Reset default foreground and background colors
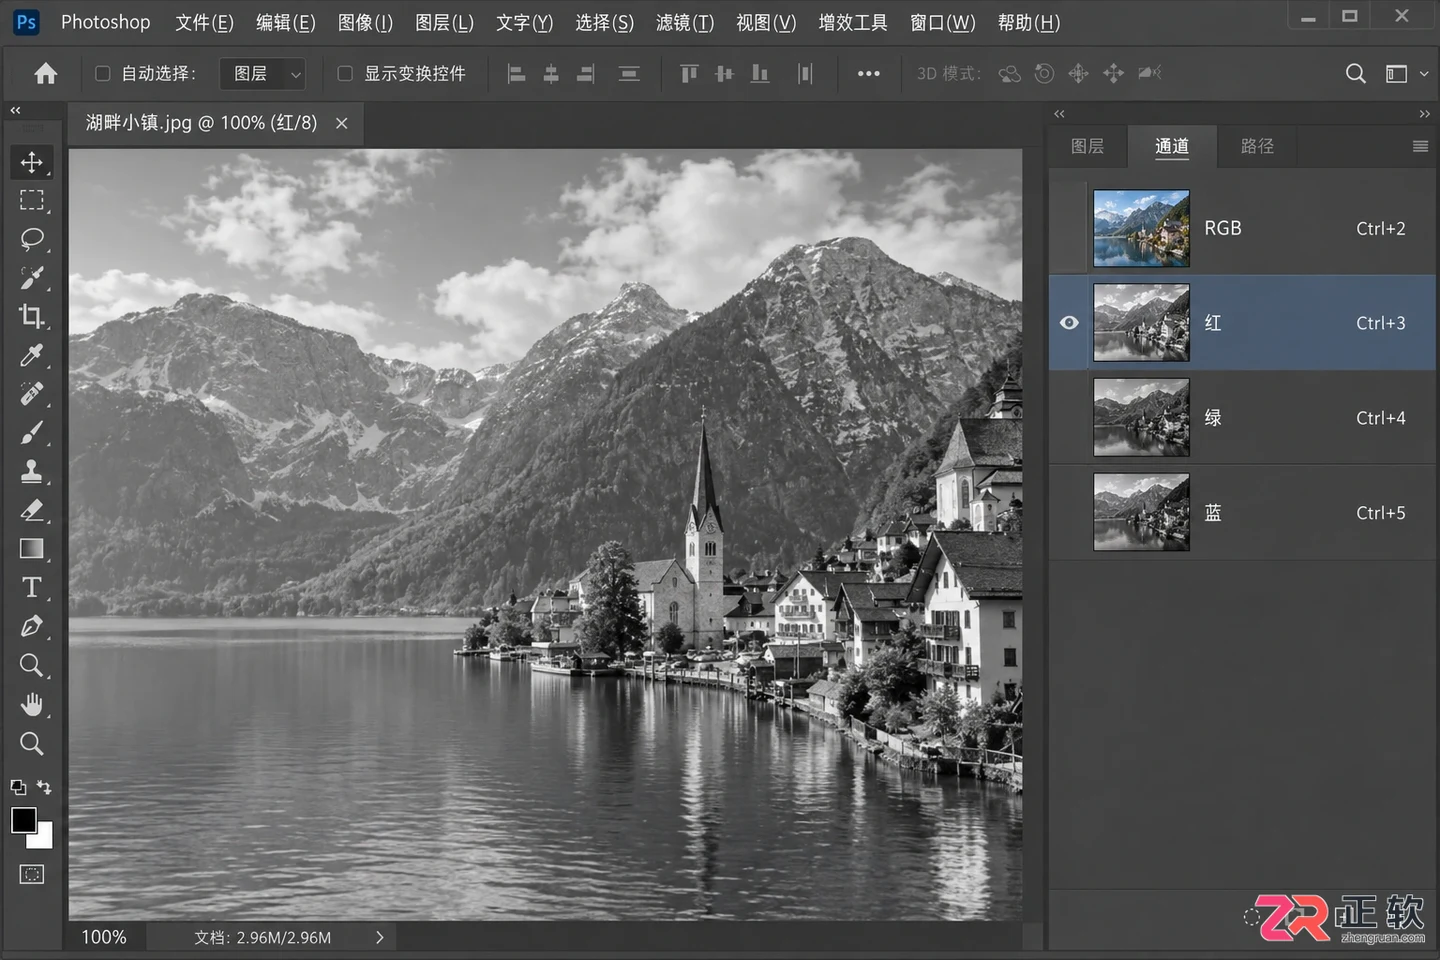This screenshot has width=1440, height=960. pyautogui.click(x=18, y=787)
